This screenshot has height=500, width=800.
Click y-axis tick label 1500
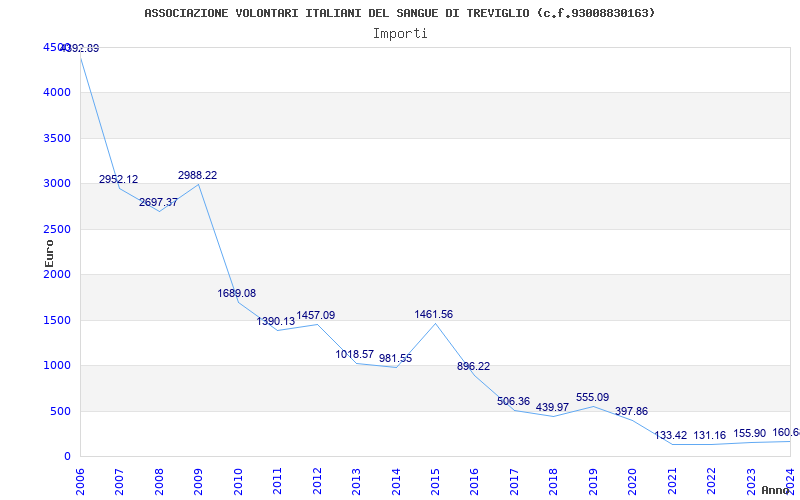57,320
